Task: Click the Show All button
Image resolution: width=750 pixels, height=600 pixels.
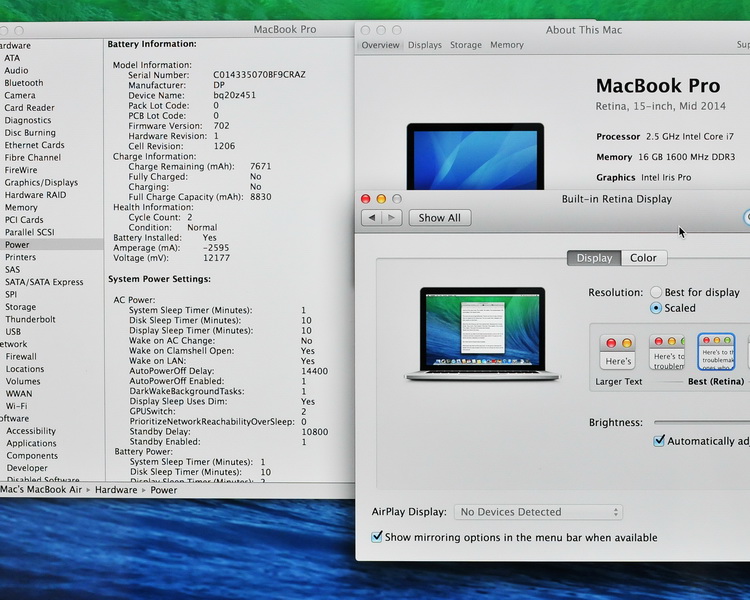Action: tap(440, 218)
